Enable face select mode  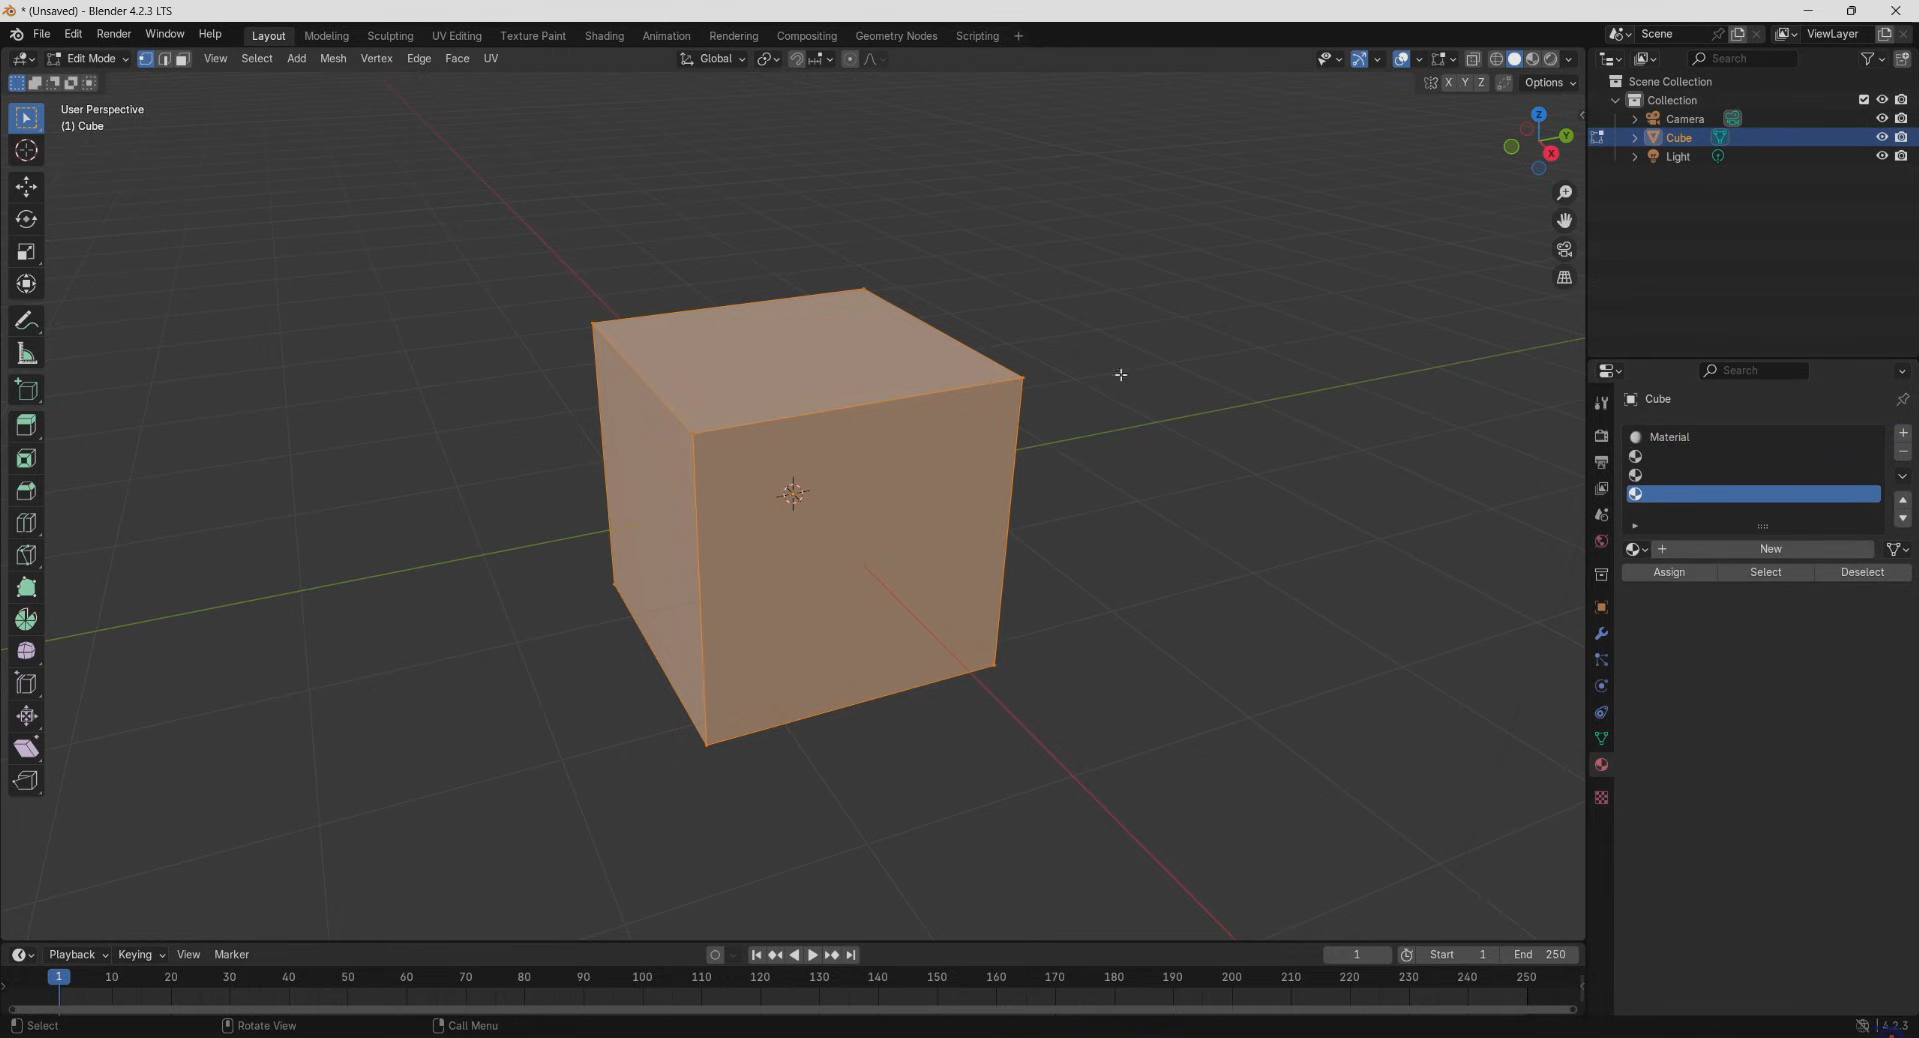(182, 59)
